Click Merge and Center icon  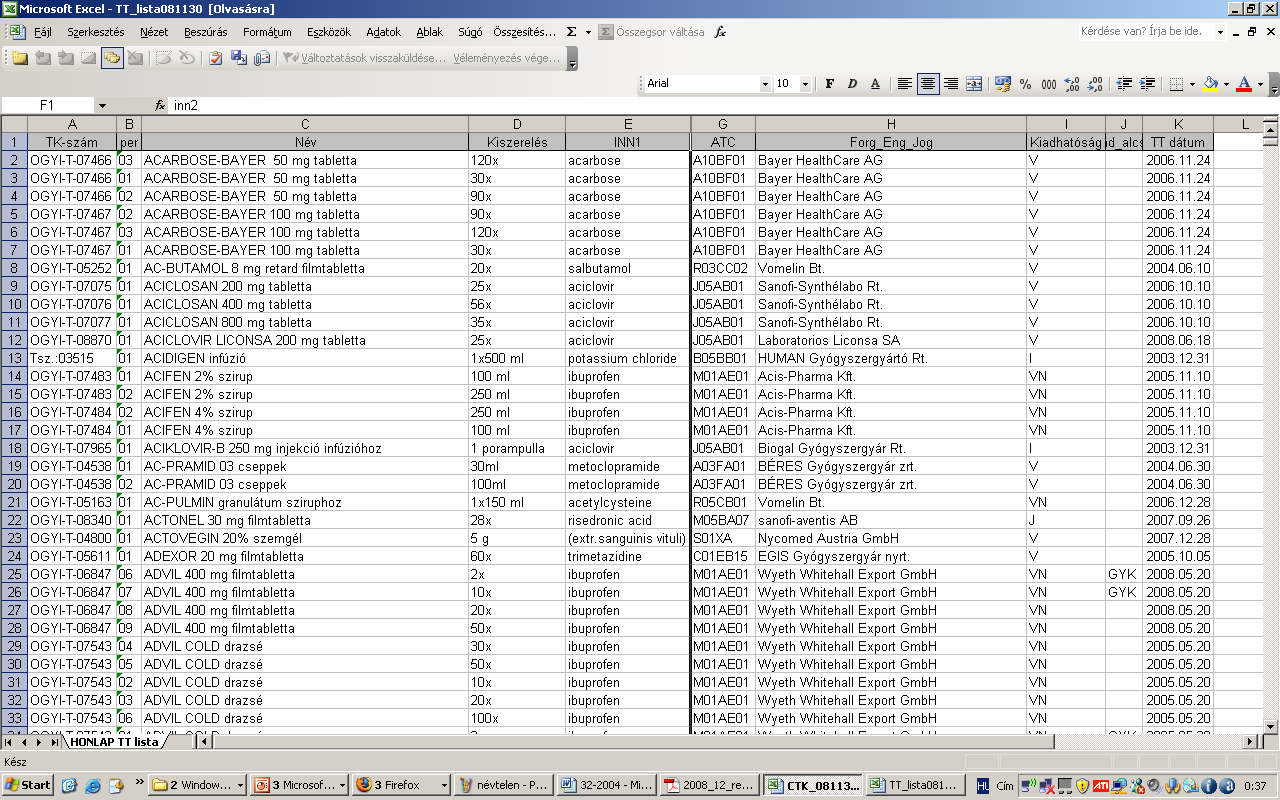click(x=974, y=84)
